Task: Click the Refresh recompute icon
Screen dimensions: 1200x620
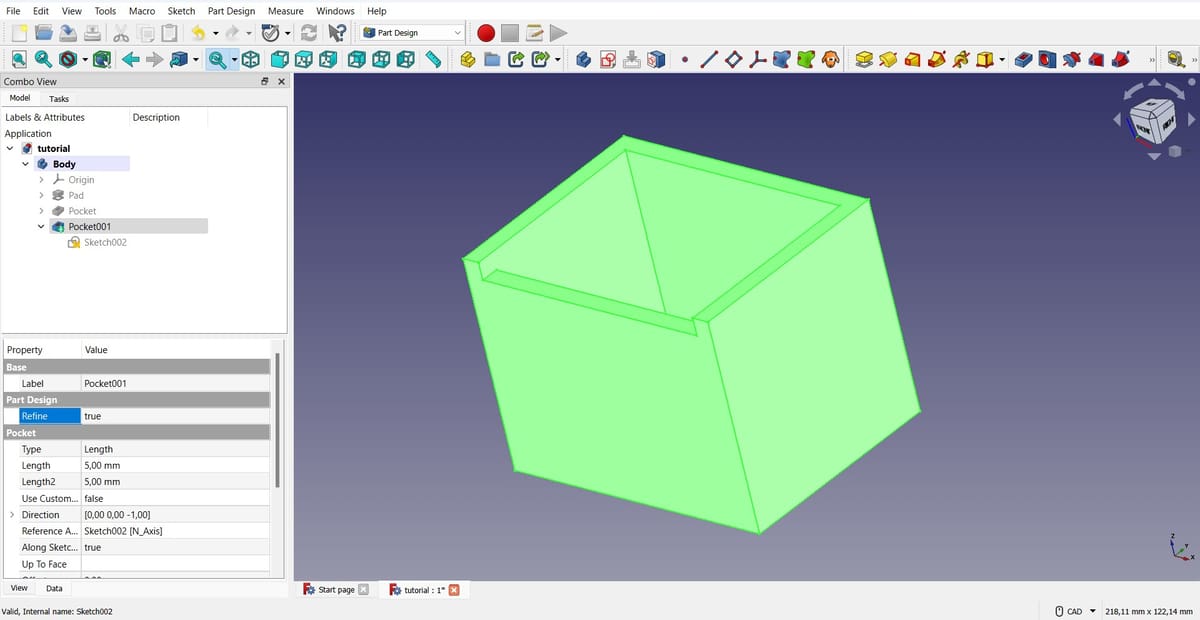Action: [x=309, y=33]
